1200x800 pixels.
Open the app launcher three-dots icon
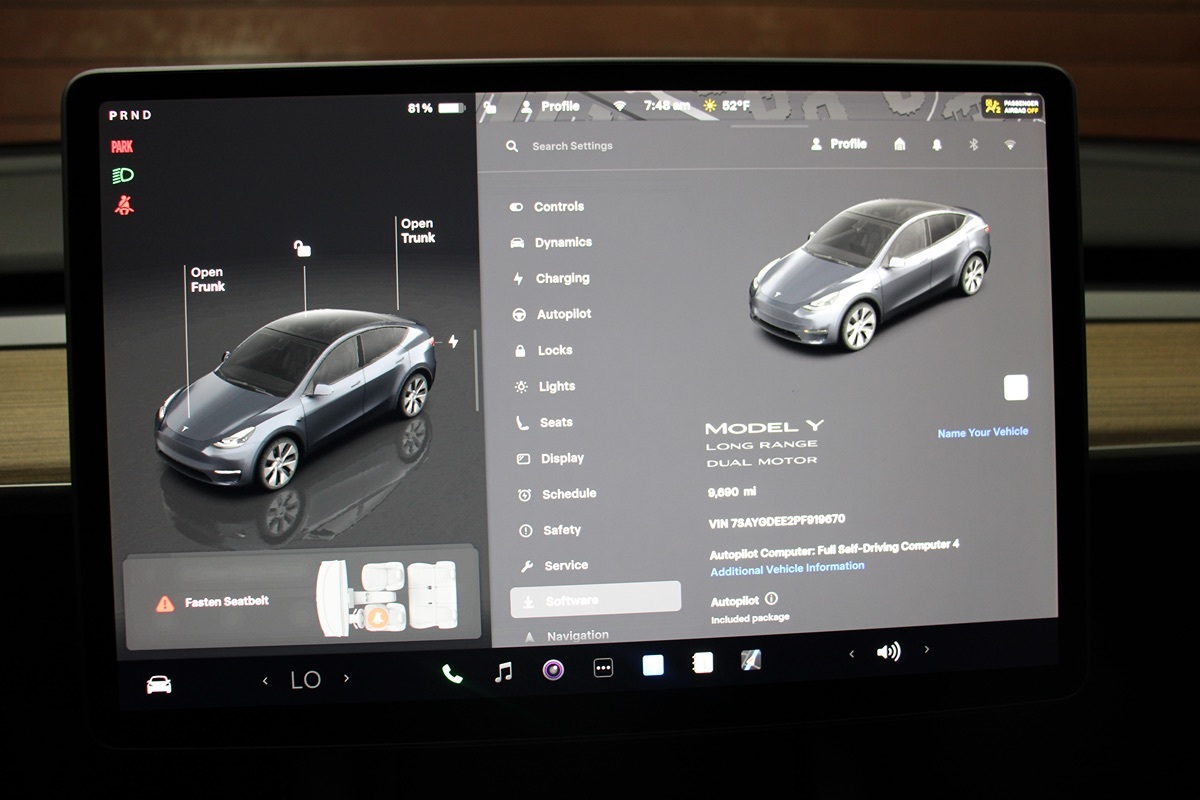(x=603, y=668)
